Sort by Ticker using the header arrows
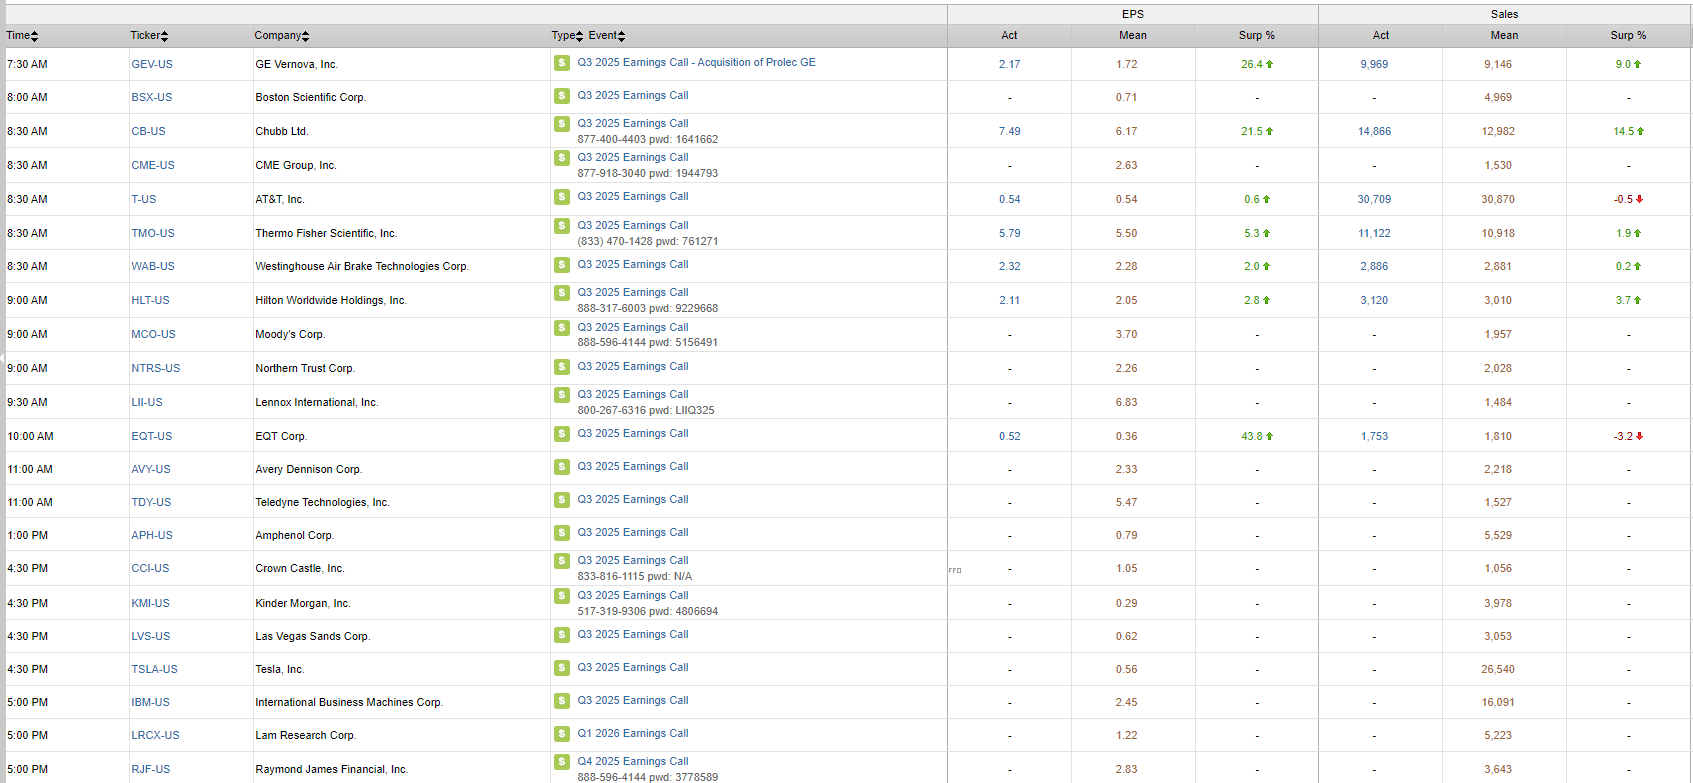This screenshot has height=783, width=1693. point(149,36)
